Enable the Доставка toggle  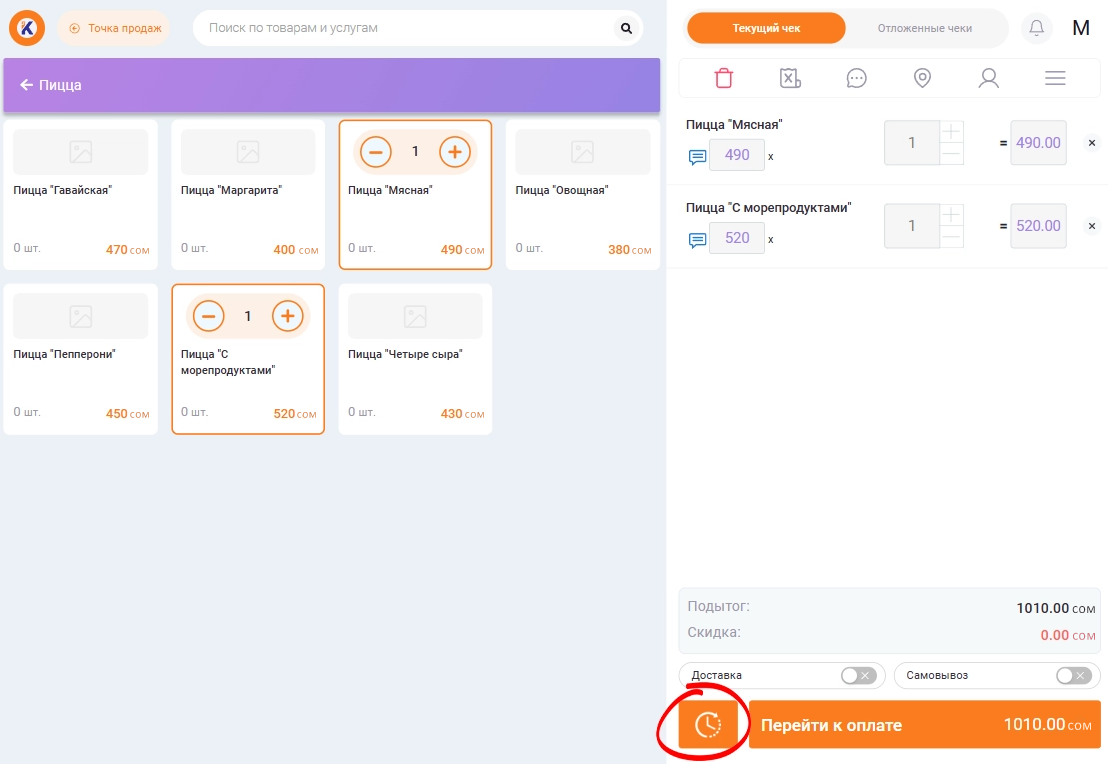pyautogui.click(x=858, y=675)
